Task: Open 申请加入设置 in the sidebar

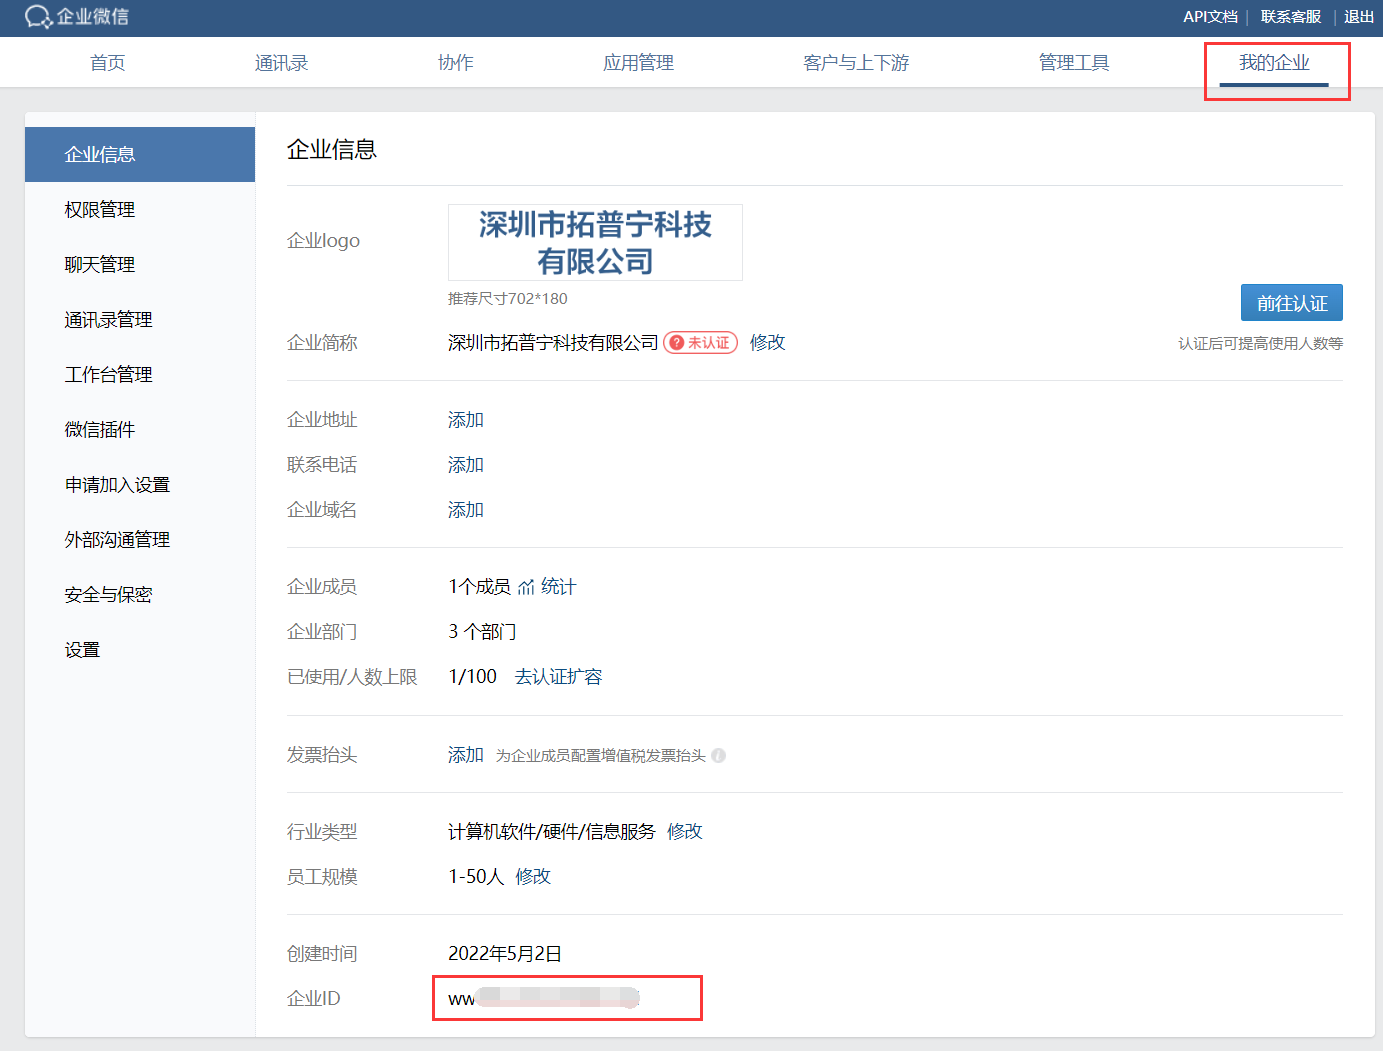Action: coord(140,484)
